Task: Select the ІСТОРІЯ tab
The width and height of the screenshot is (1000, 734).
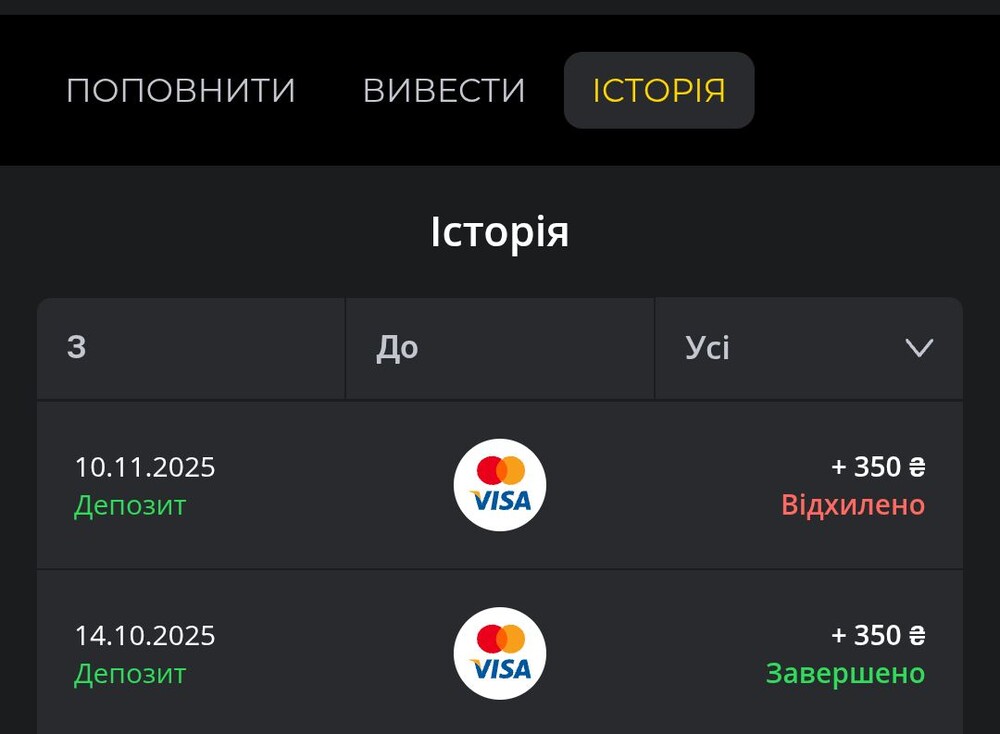Action: (x=659, y=91)
